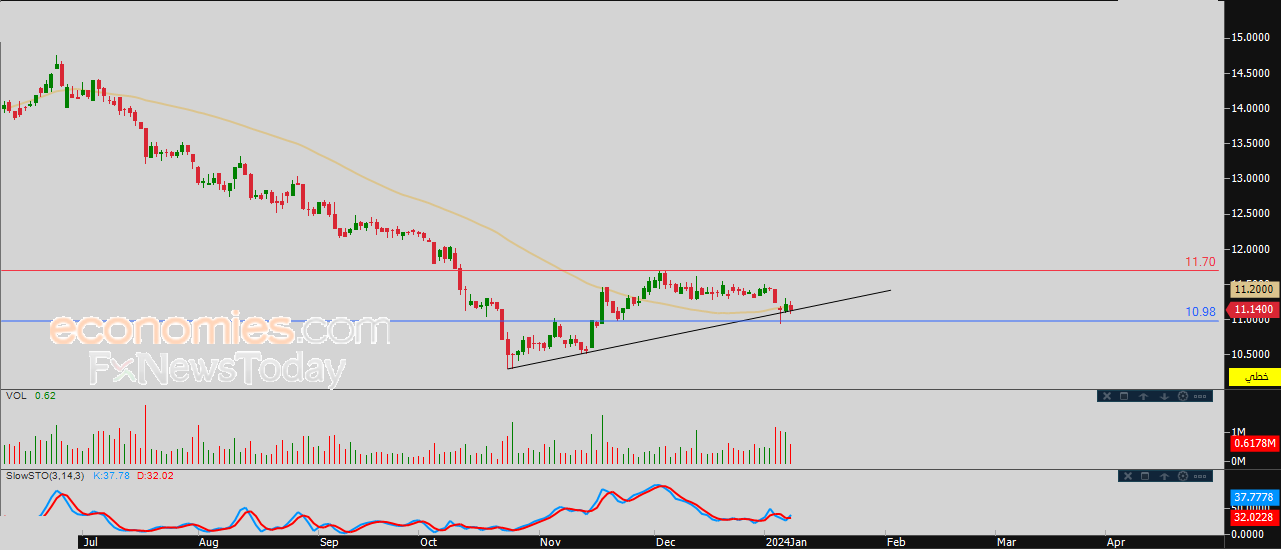Image resolution: width=1281 pixels, height=550 pixels.
Task: Click the Sep label on time axis
Action: 330,541
